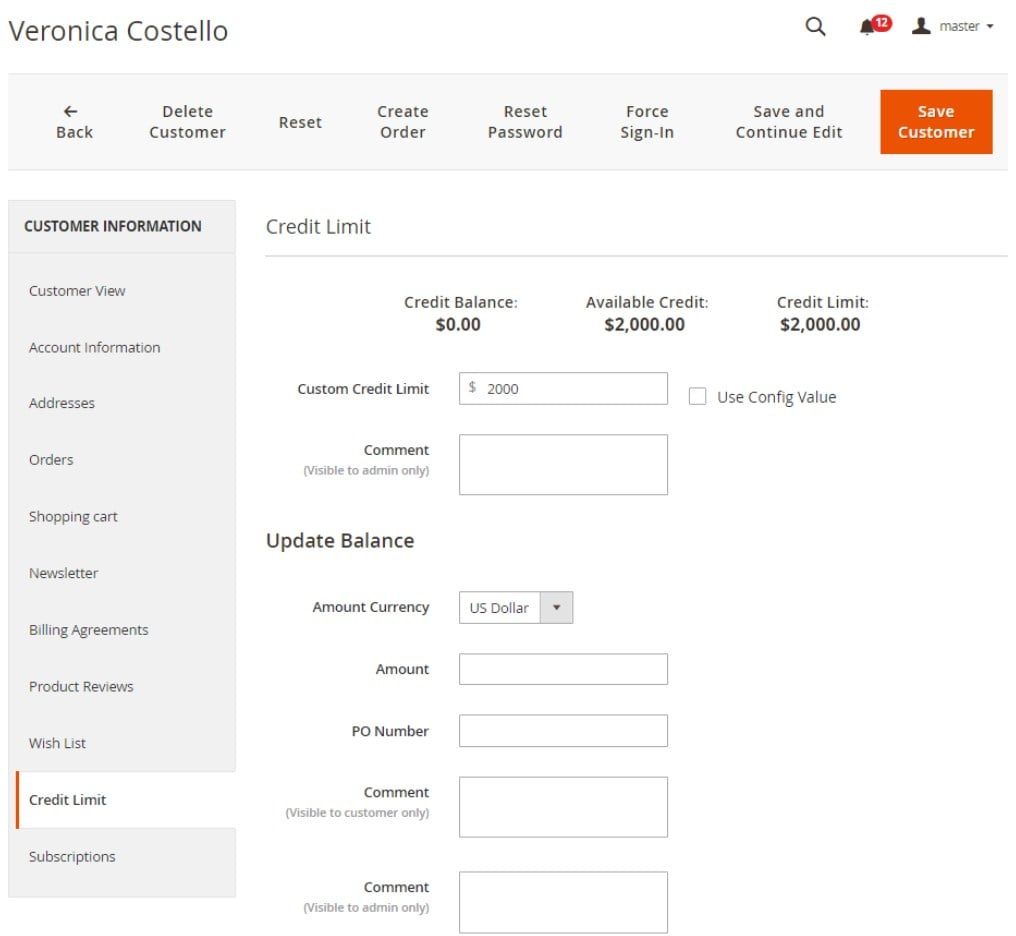Enable the Use Config Value checkbox
This screenshot has width=1016, height=936.
[x=697, y=396]
